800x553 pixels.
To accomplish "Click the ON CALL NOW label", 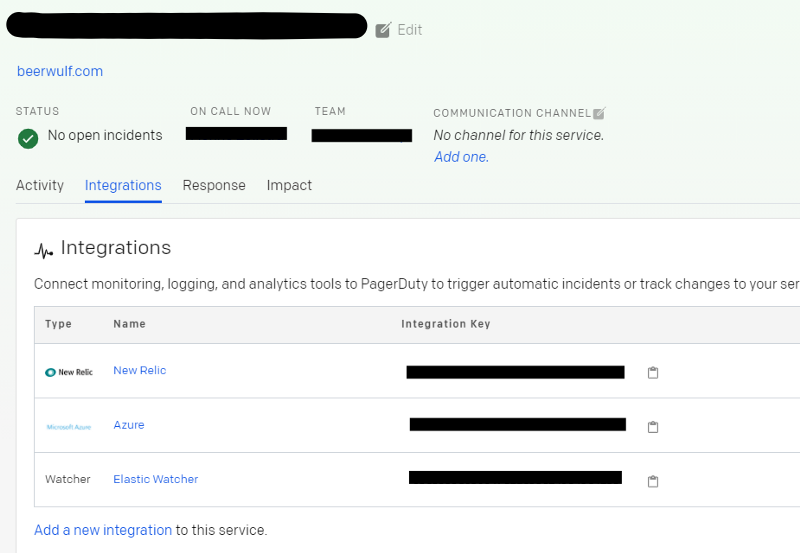I will coord(231,111).
